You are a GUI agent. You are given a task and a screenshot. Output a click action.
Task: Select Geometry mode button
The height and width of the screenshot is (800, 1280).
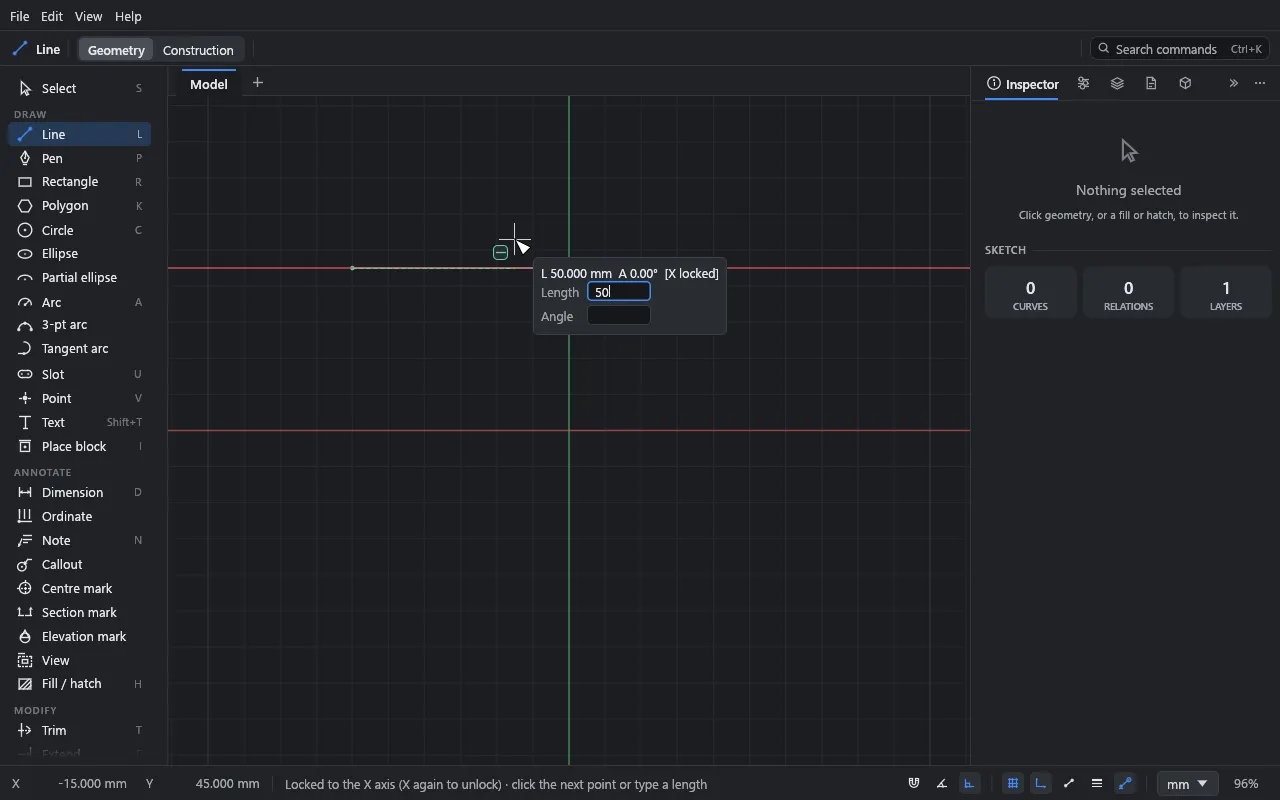tap(116, 50)
